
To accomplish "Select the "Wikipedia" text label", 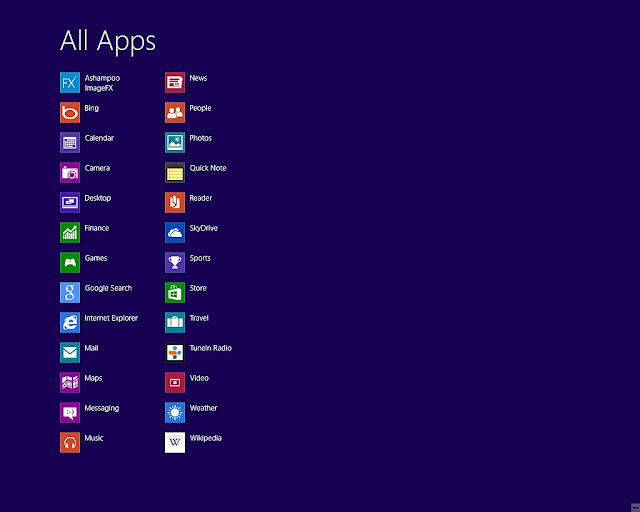I will tap(206, 439).
